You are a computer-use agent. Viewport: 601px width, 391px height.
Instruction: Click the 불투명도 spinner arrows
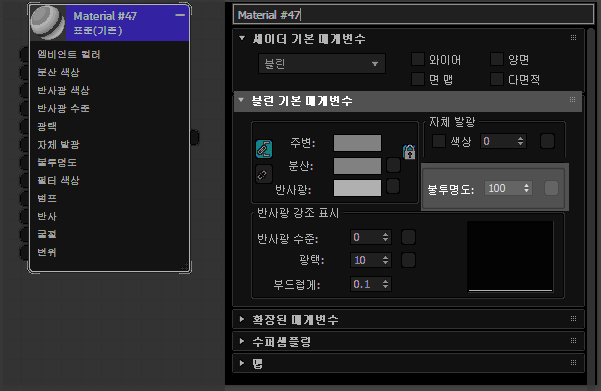tap(526, 188)
